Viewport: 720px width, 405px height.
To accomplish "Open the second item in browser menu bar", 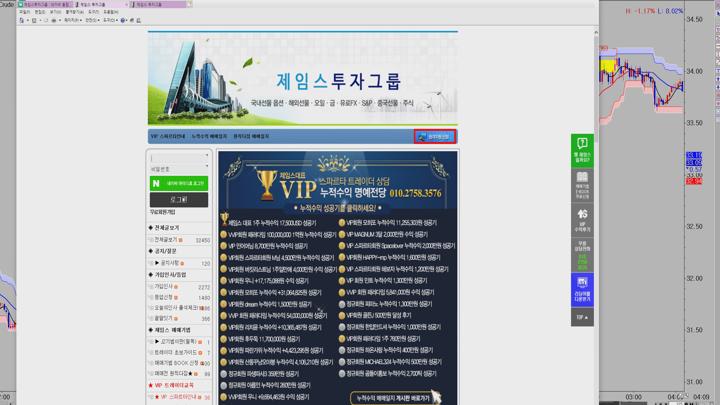I will coord(40,12).
